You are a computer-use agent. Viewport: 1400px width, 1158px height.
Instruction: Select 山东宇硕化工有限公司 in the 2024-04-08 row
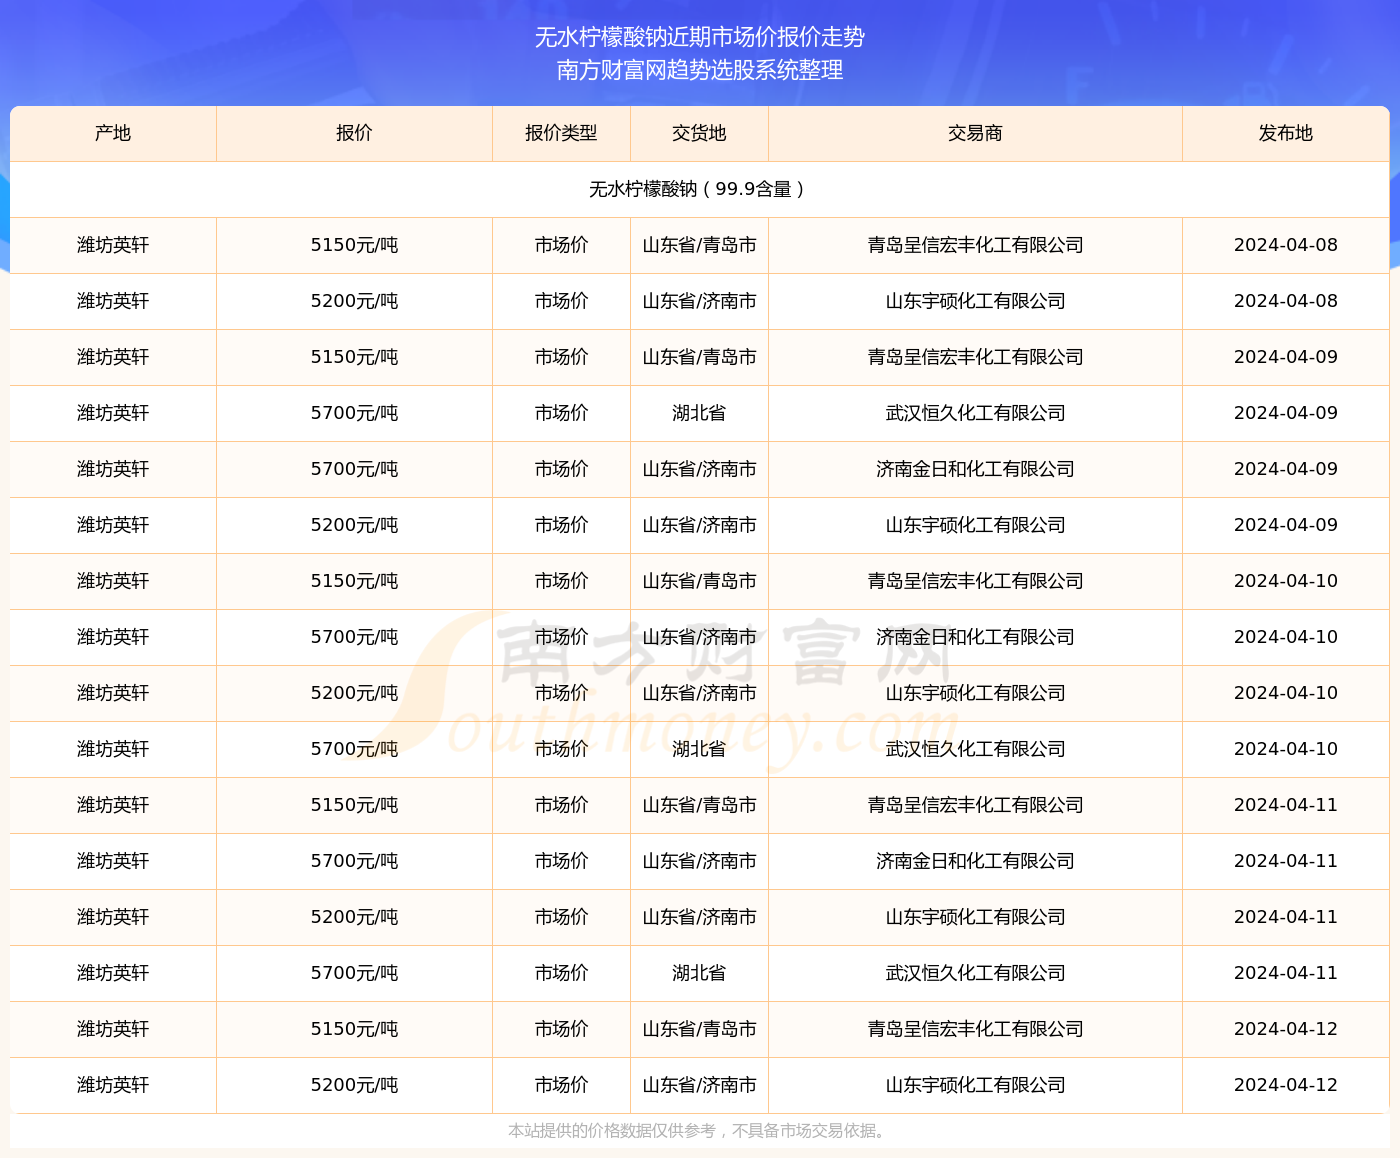pyautogui.click(x=975, y=301)
